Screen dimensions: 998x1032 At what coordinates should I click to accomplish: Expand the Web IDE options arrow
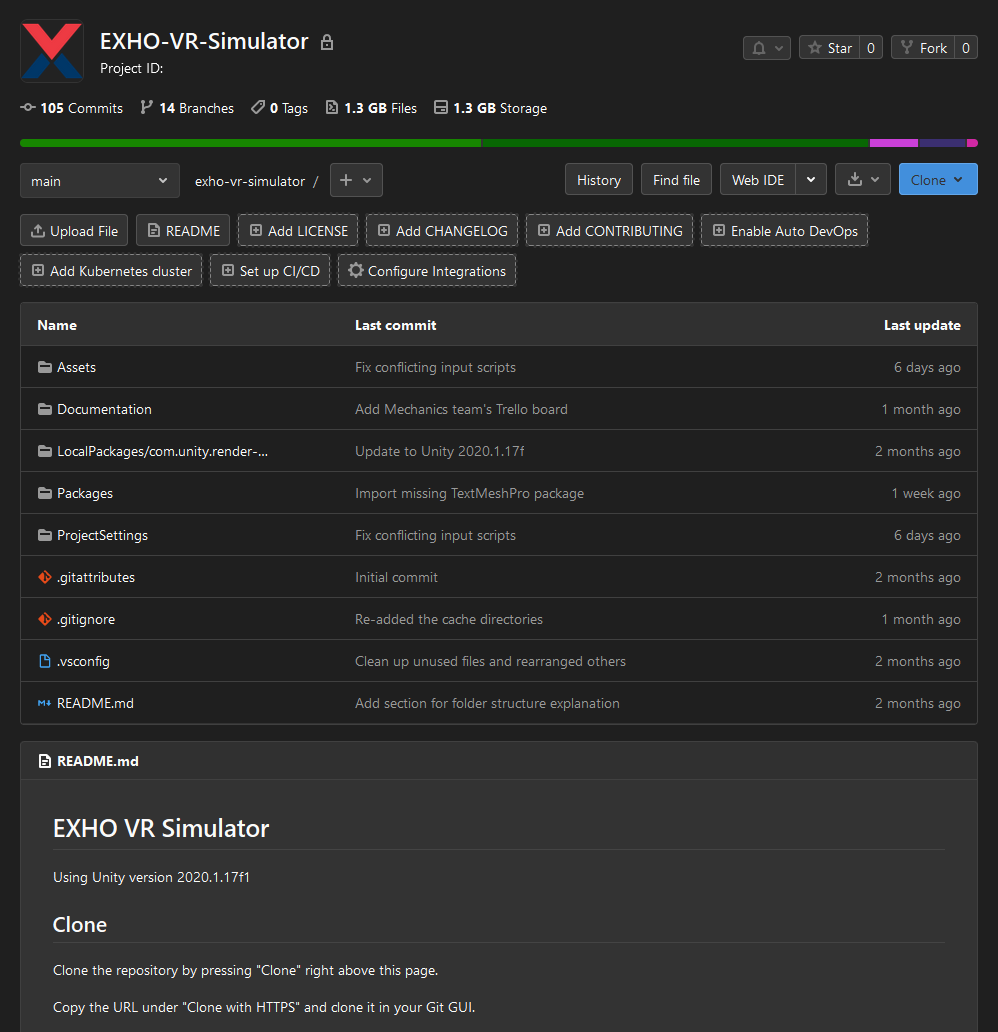pyautogui.click(x=811, y=180)
